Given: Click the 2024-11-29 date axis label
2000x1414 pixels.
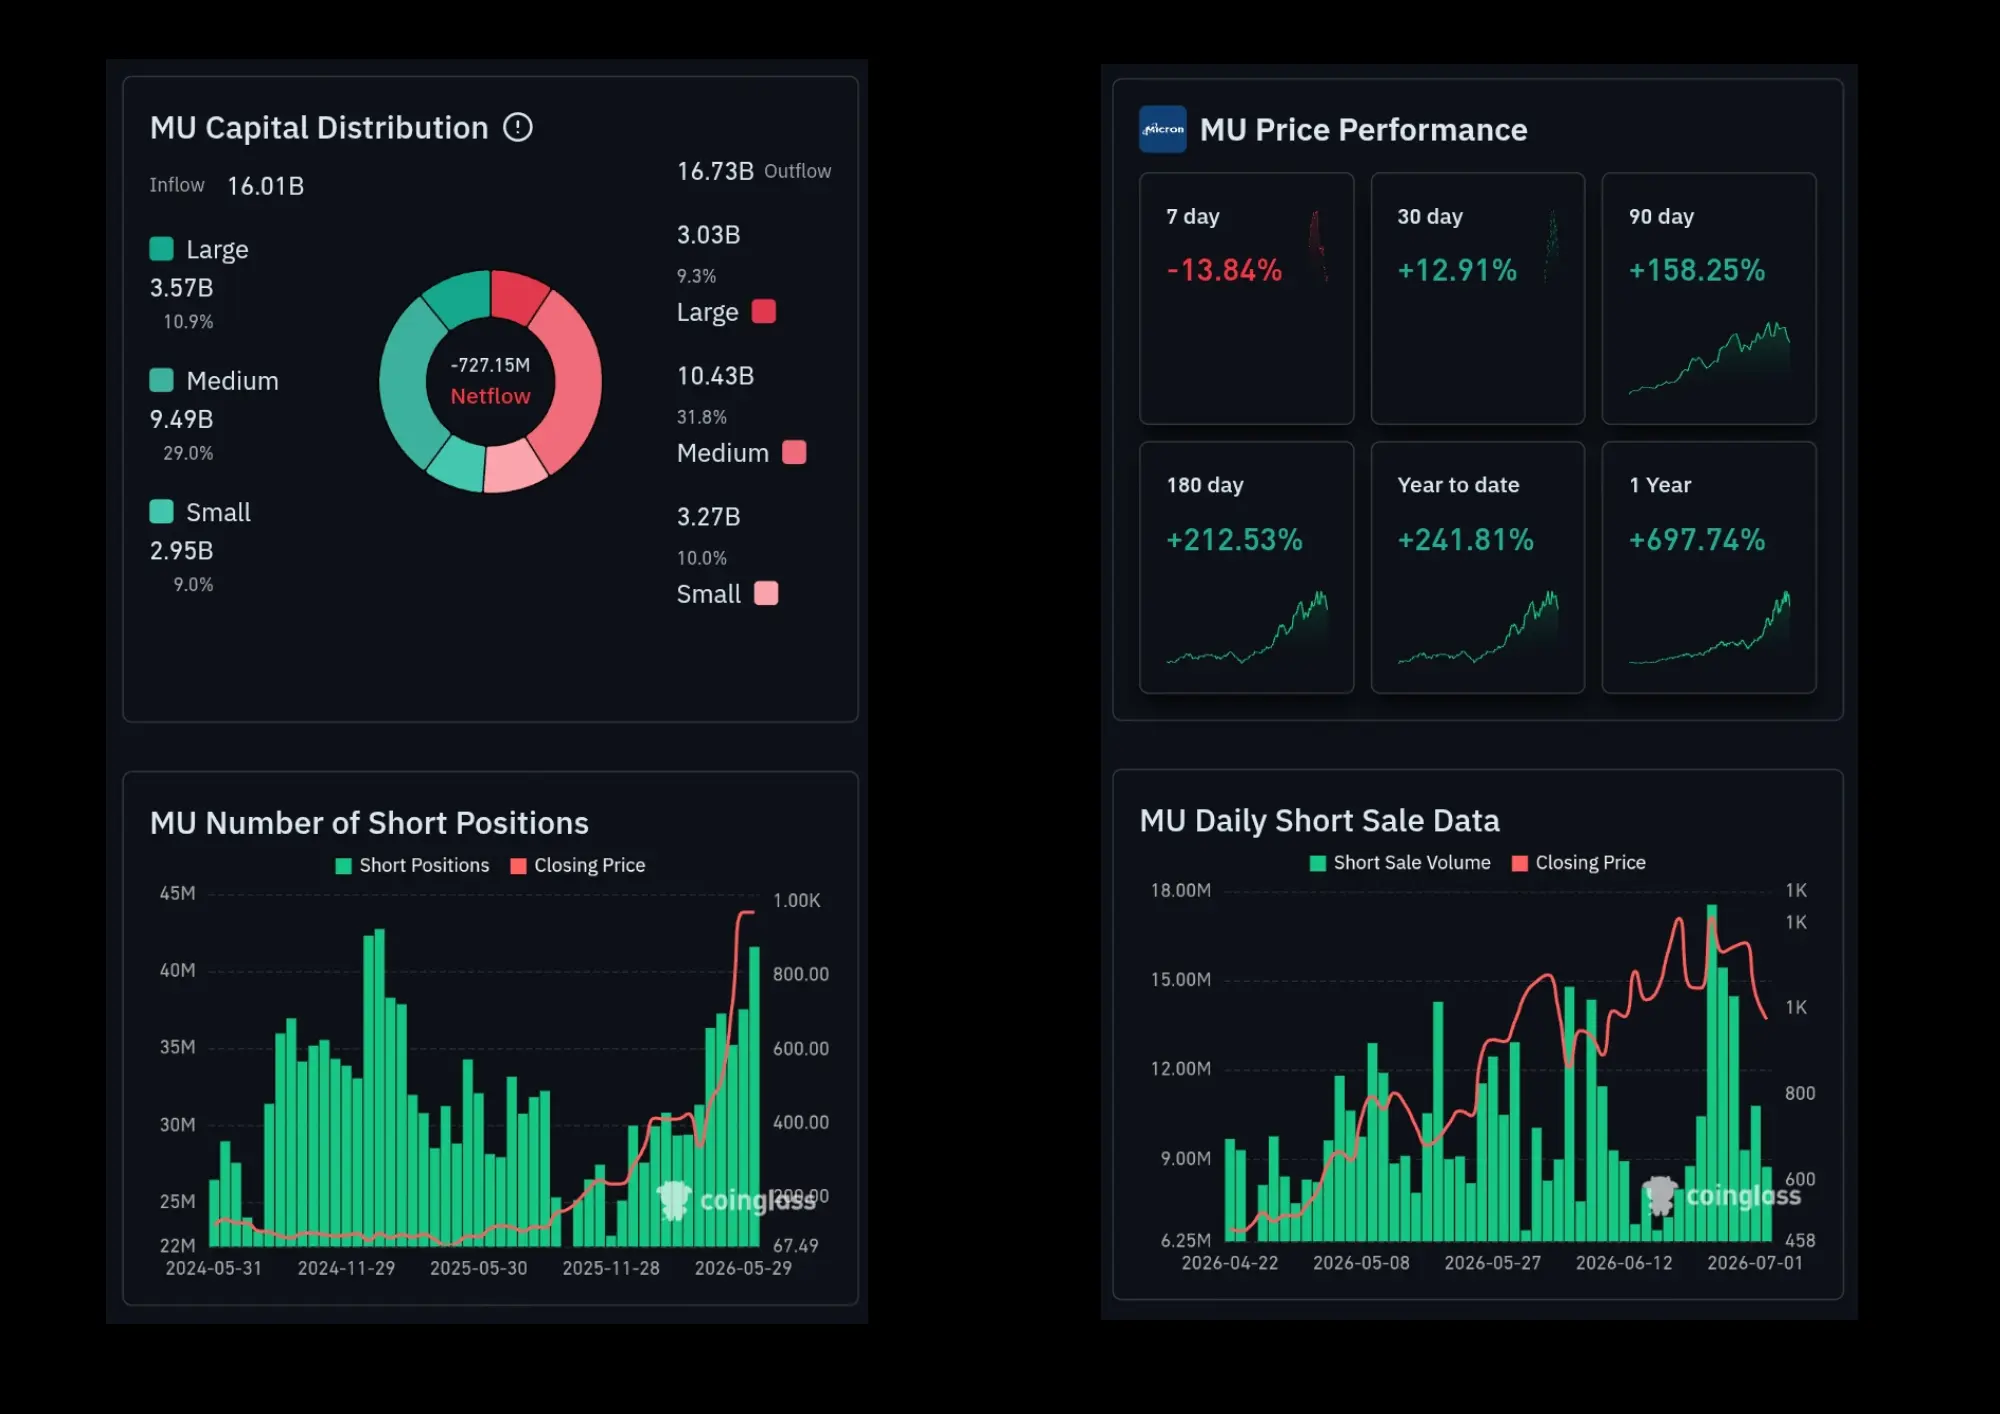Looking at the screenshot, I should point(346,1268).
